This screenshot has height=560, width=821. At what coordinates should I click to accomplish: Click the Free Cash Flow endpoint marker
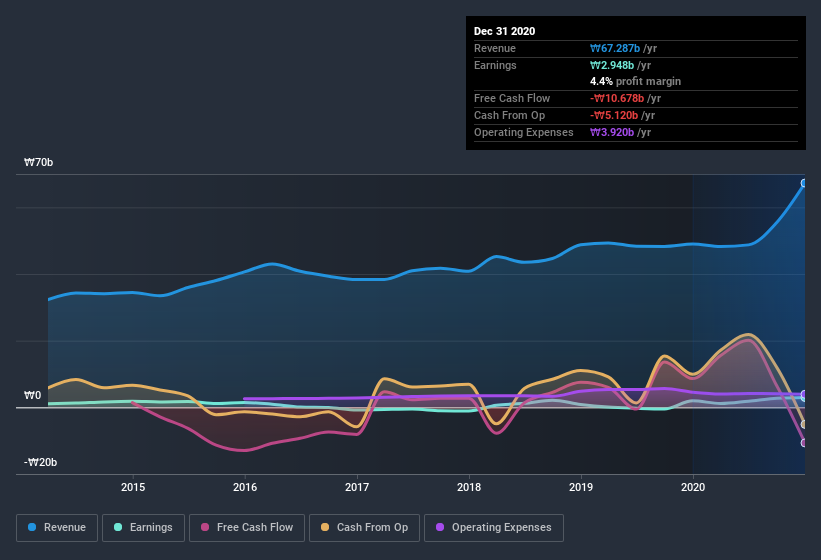[804, 443]
